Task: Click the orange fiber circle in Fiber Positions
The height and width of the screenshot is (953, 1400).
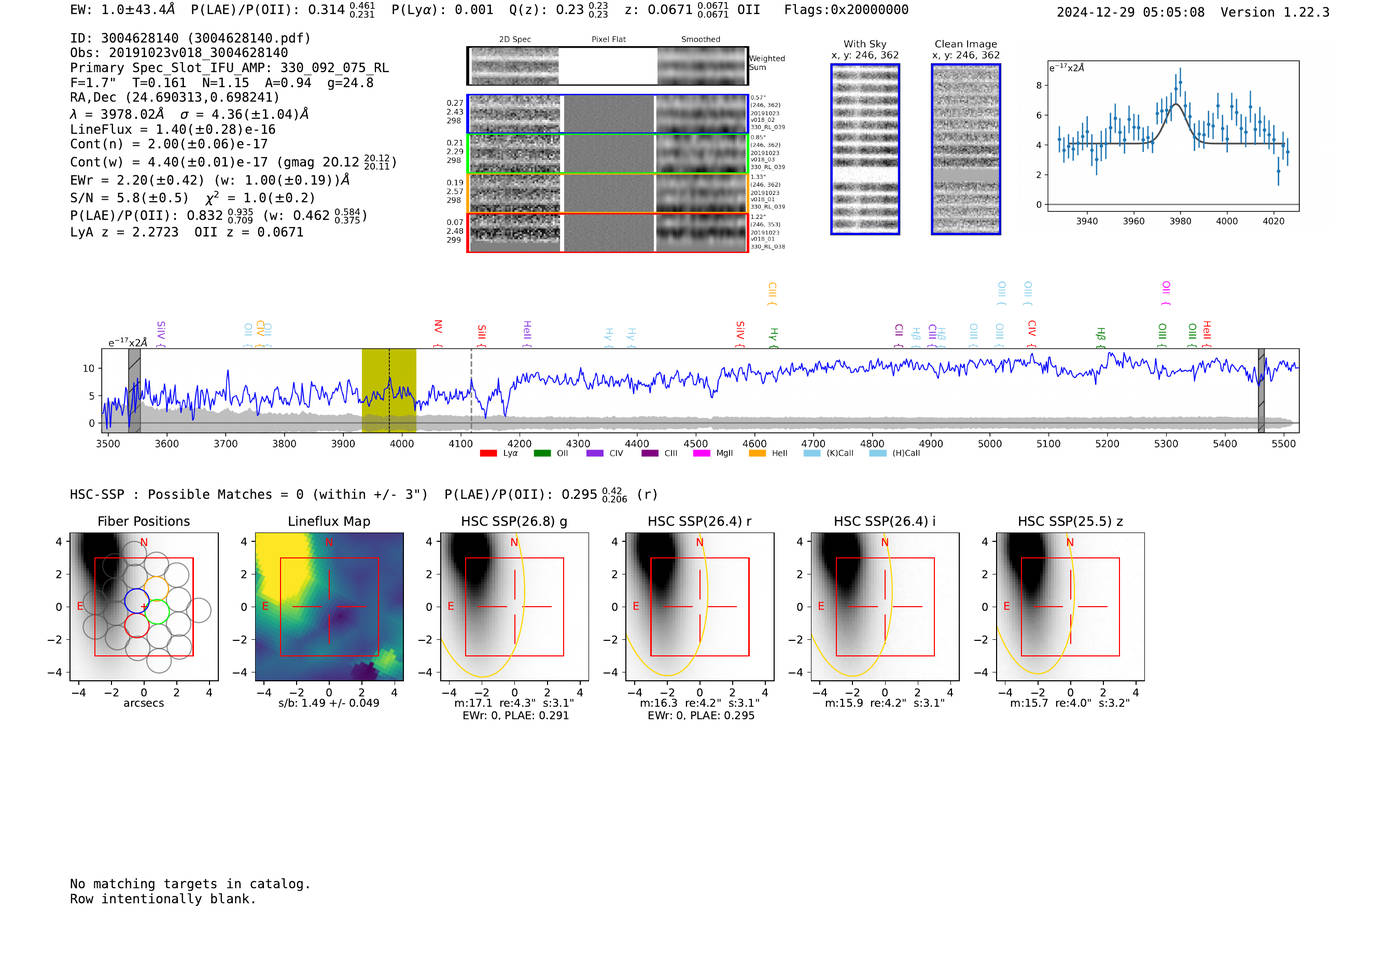Action: click(157, 588)
